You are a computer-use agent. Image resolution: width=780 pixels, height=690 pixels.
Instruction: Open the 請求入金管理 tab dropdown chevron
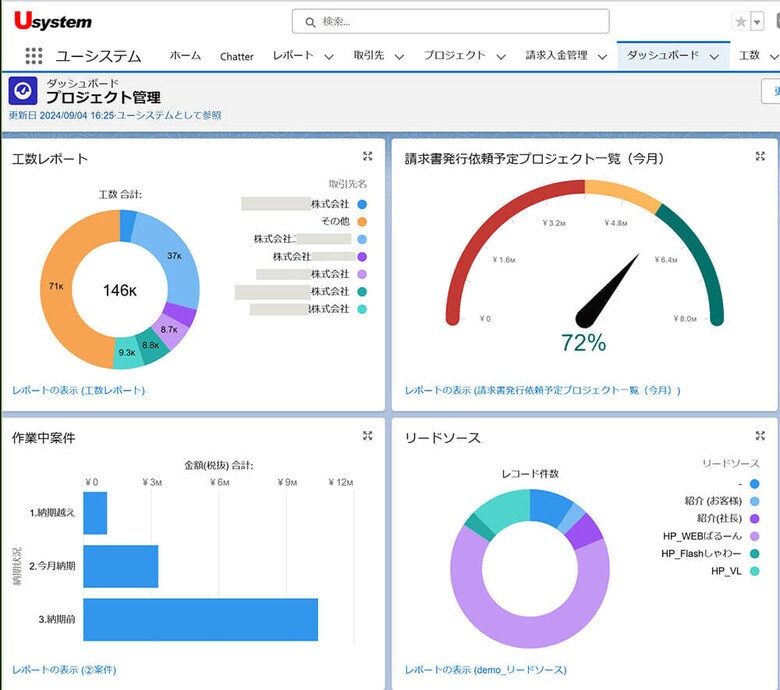602,57
